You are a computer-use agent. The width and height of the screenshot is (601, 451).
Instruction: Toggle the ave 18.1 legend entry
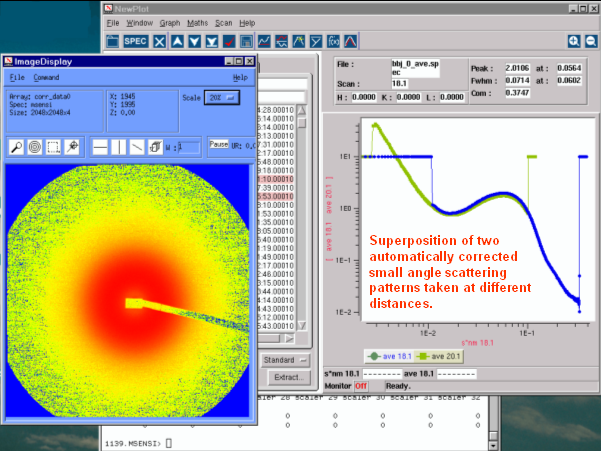tap(396, 354)
